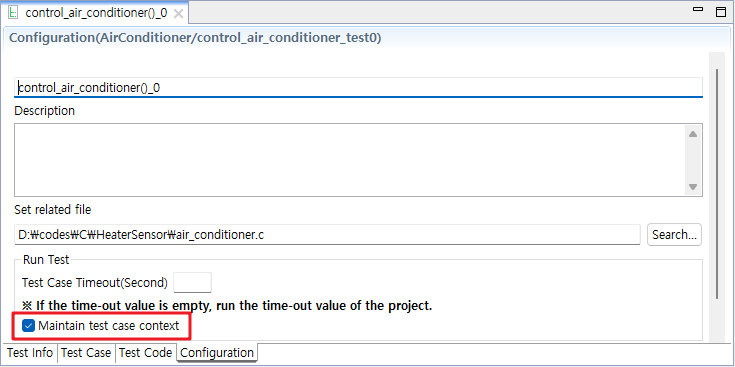Viewport: 735px width, 367px height.
Task: Minimize the editor view panel
Action: (x=698, y=9)
